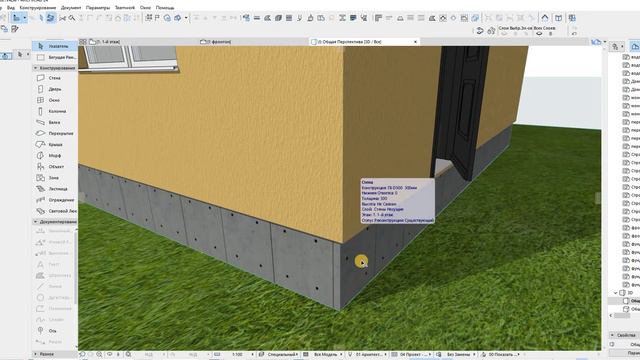Click the grid snap icon in top toolbar
Image resolution: width=640 pixels, height=360 pixels.
(149, 18)
